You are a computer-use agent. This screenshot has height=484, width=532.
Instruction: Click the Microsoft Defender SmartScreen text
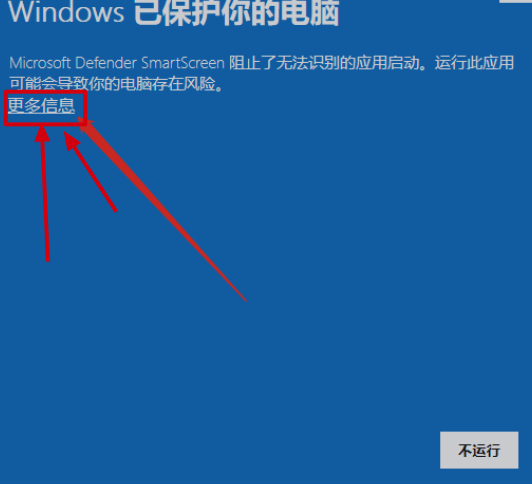pyautogui.click(x=117, y=63)
